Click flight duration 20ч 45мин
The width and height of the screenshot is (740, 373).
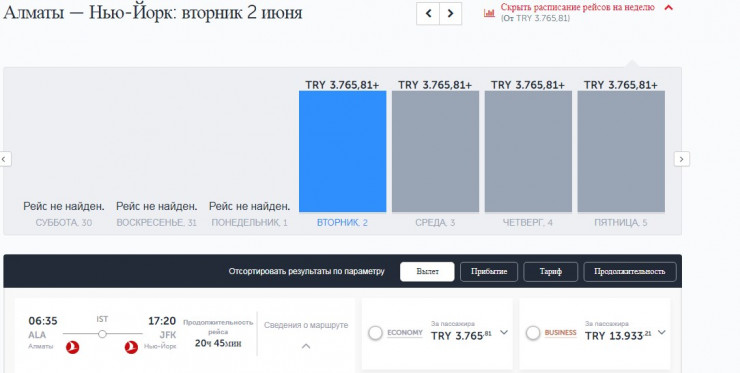[x=218, y=343]
